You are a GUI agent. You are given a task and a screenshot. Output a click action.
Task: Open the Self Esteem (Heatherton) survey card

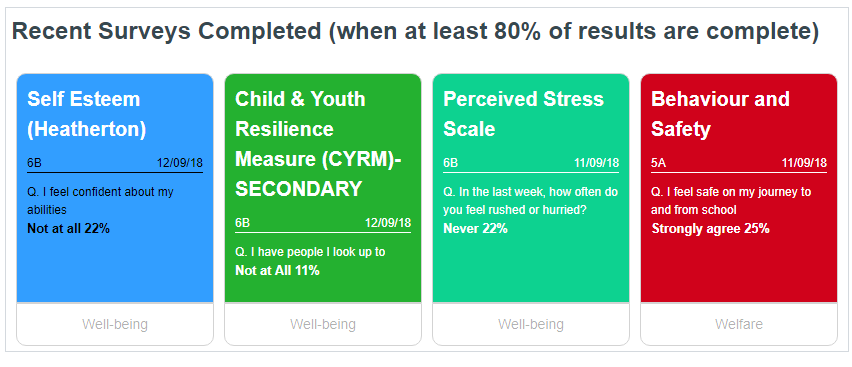(x=115, y=209)
